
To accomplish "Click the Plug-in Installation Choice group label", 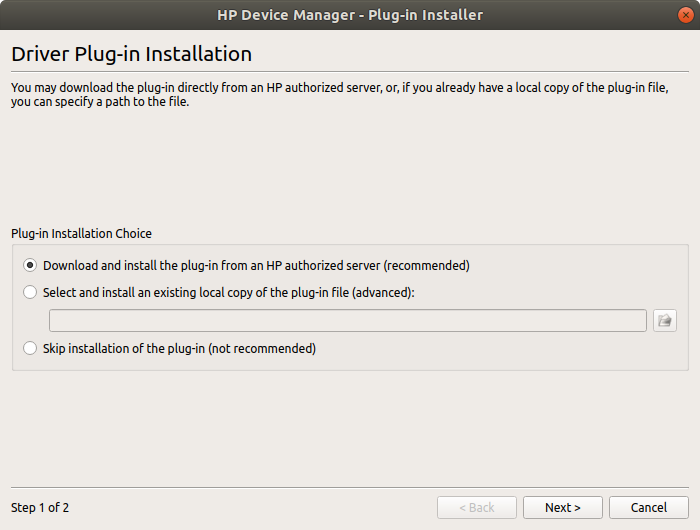I will [x=81, y=234].
